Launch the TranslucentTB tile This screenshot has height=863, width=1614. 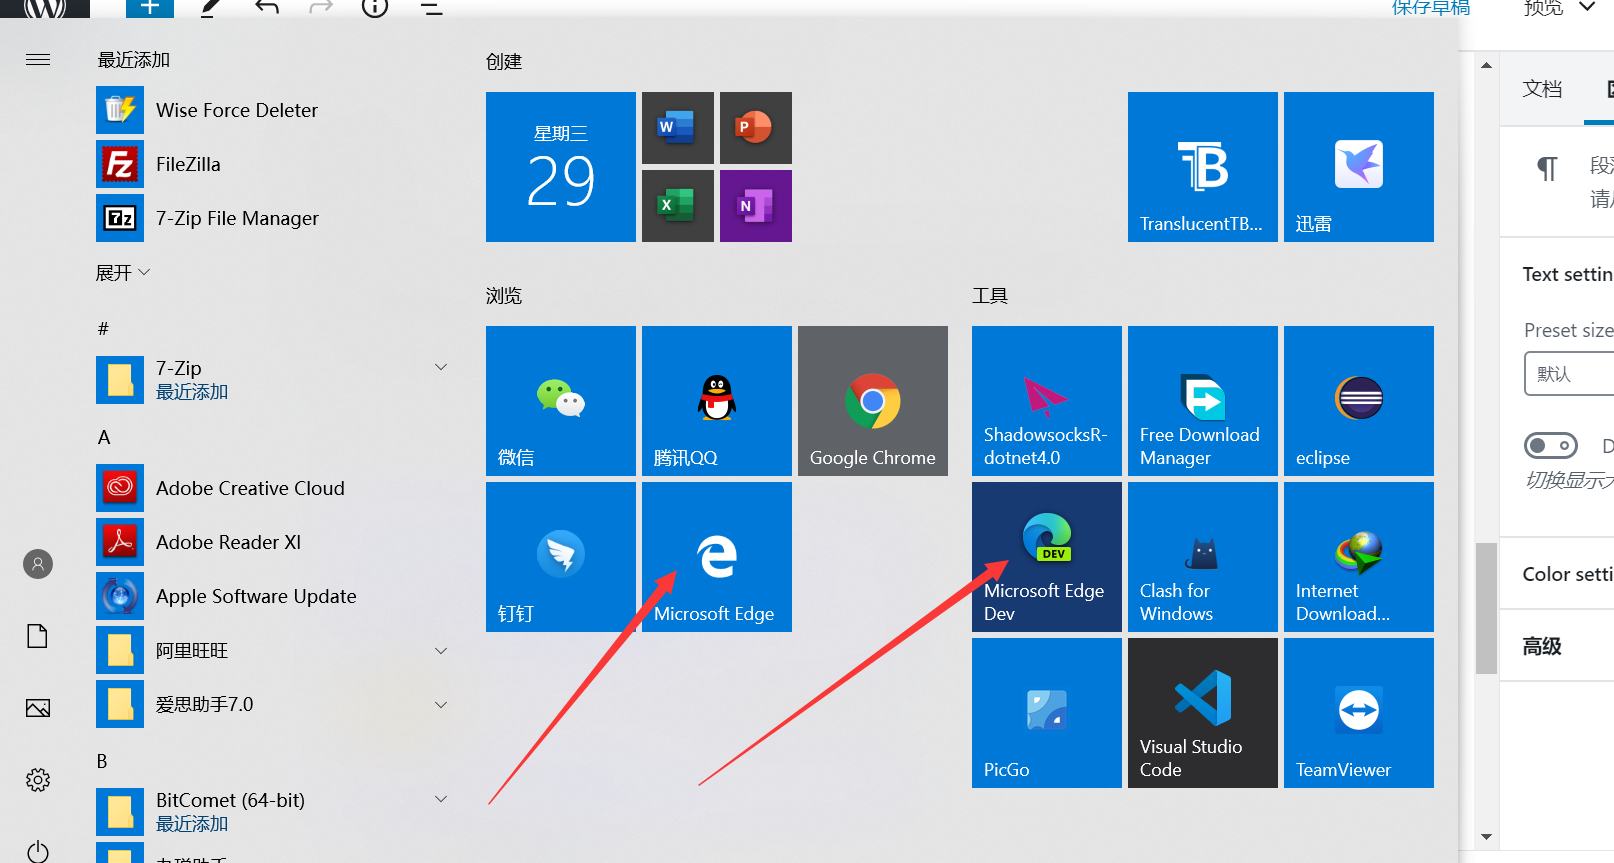click(1203, 167)
